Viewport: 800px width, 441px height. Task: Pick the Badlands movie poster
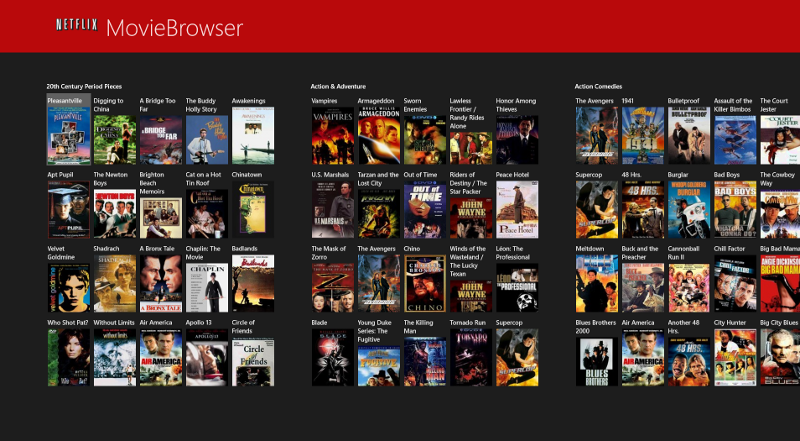(253, 283)
